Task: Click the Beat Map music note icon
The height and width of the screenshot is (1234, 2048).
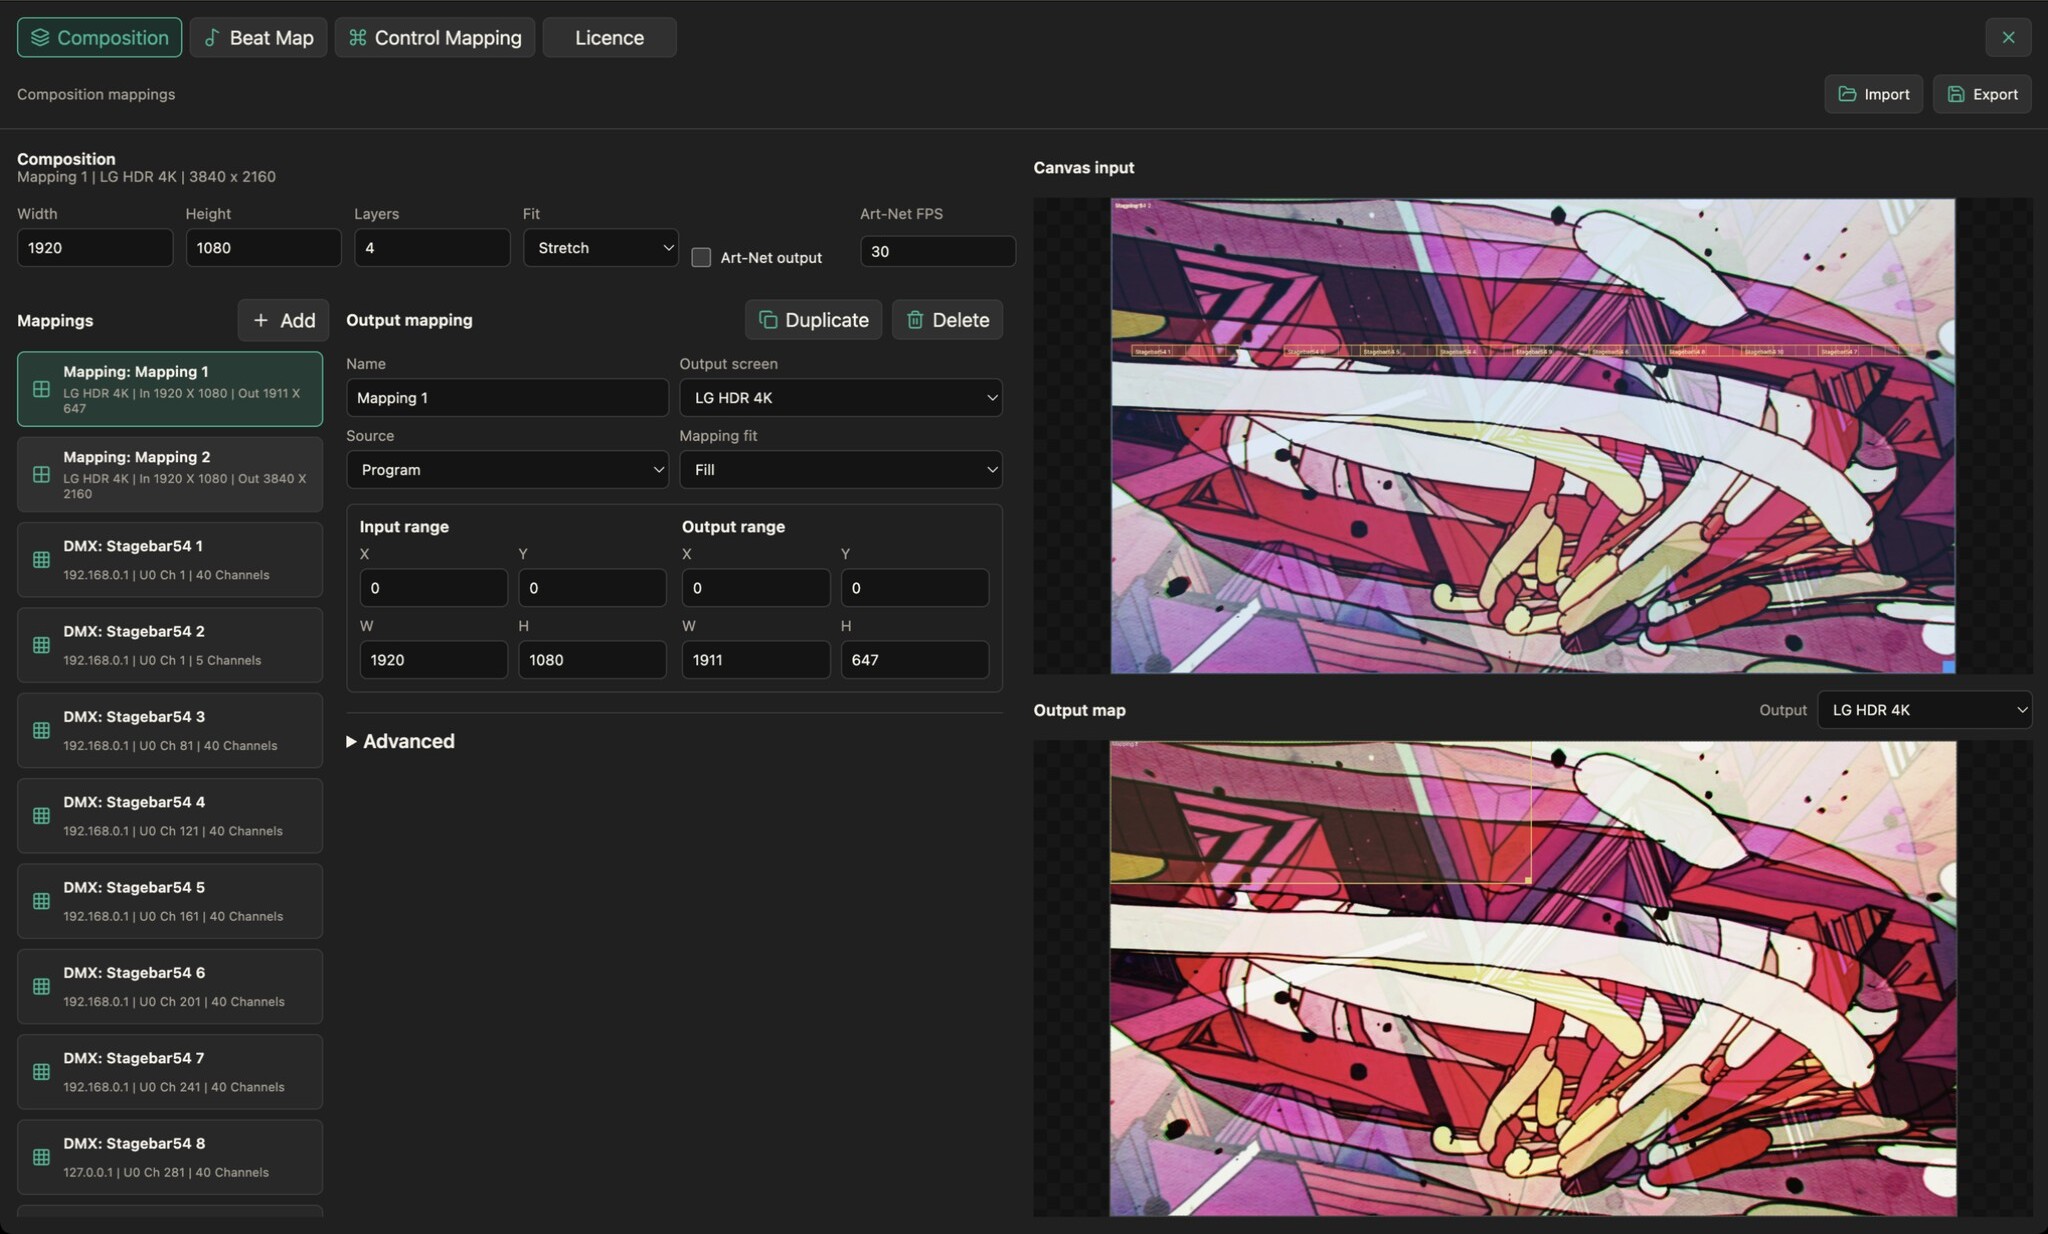Action: 212,38
